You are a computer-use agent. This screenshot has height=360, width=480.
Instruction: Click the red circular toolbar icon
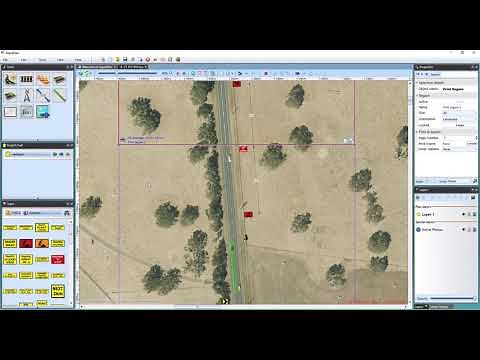148,59
